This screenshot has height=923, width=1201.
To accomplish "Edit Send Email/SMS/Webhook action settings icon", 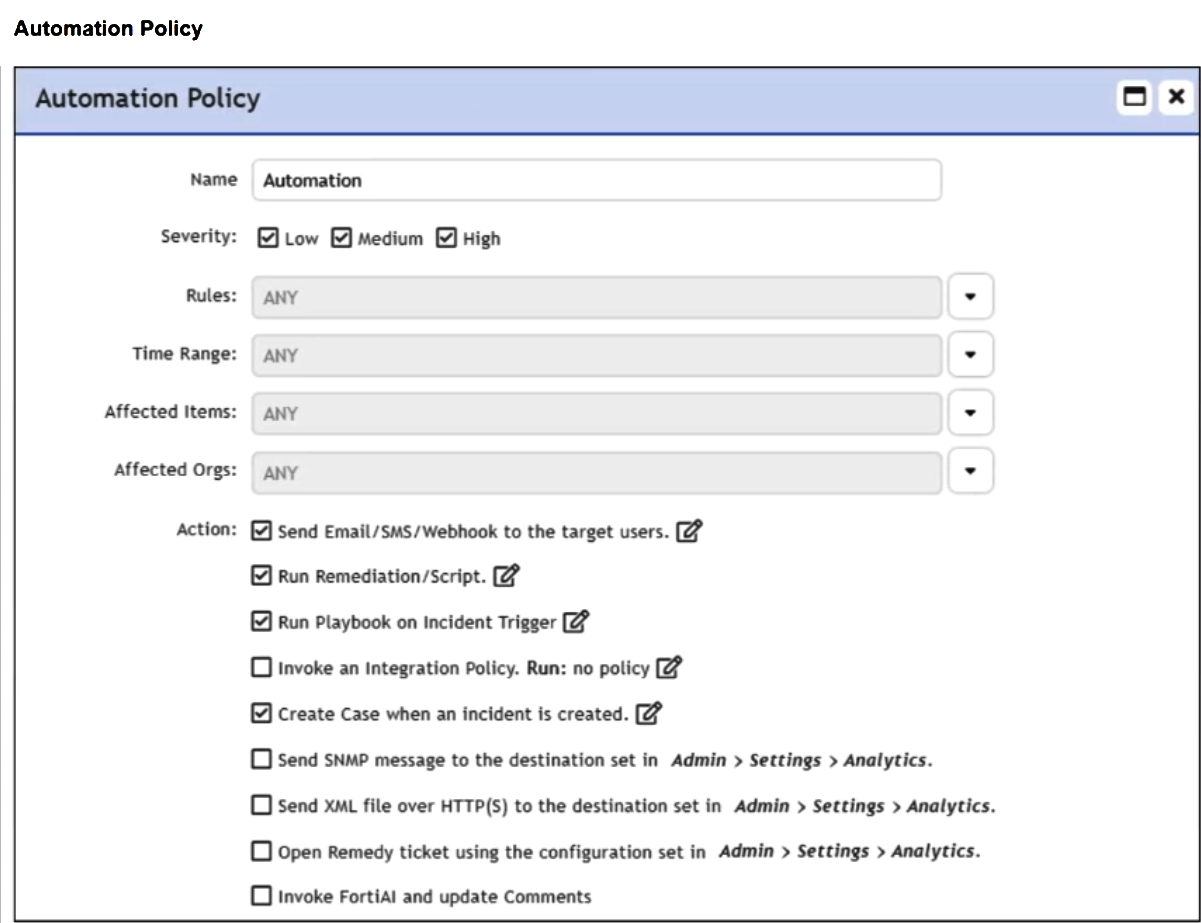I will tap(688, 532).
